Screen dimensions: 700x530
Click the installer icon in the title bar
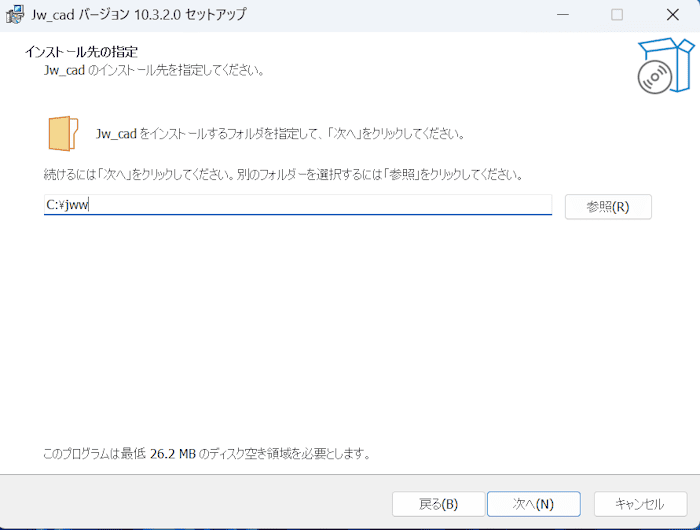[15, 15]
